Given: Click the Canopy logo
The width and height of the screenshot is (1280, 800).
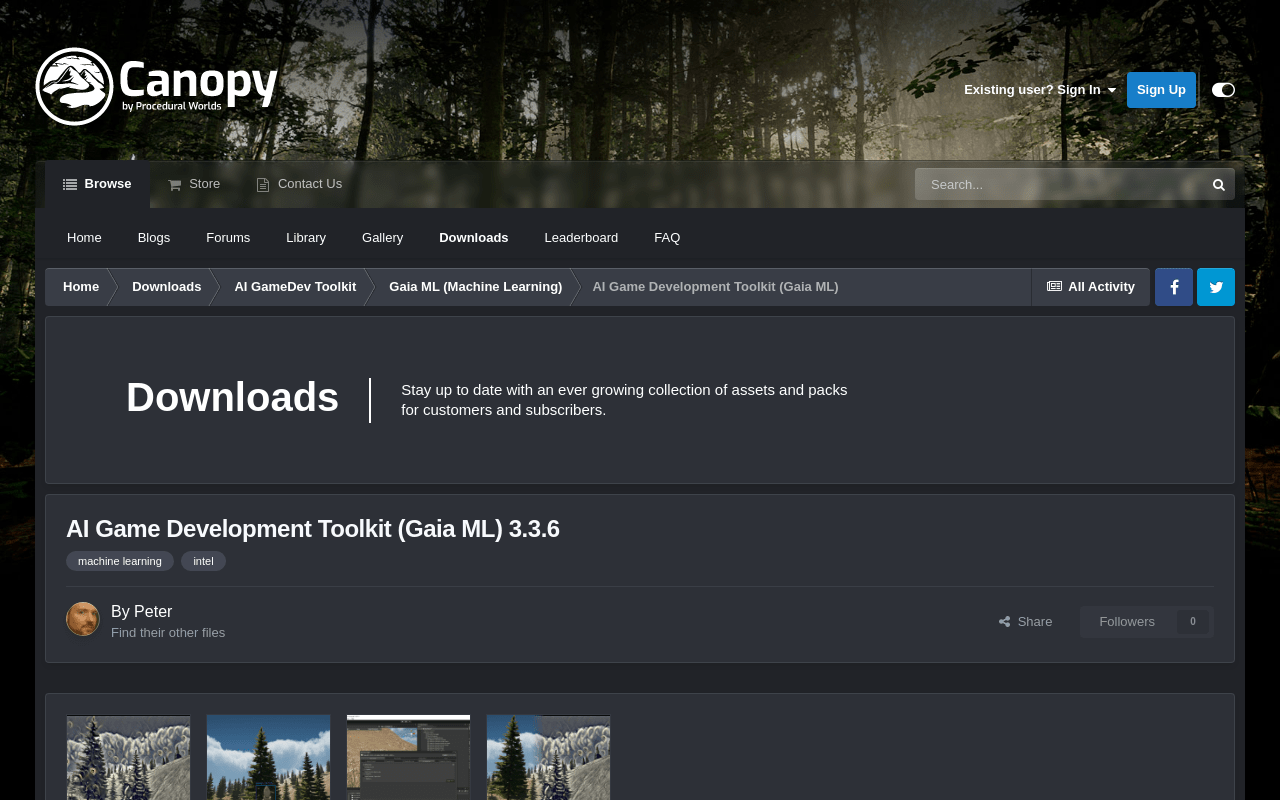Looking at the screenshot, I should coord(157,86).
